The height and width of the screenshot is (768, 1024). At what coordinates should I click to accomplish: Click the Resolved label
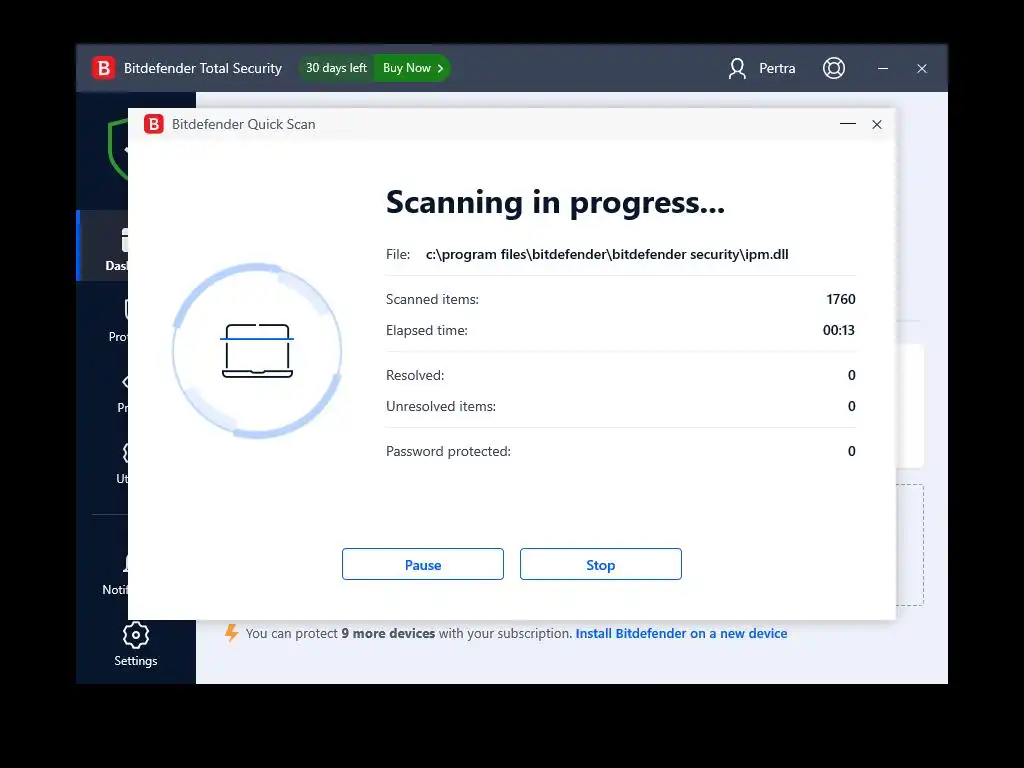415,375
